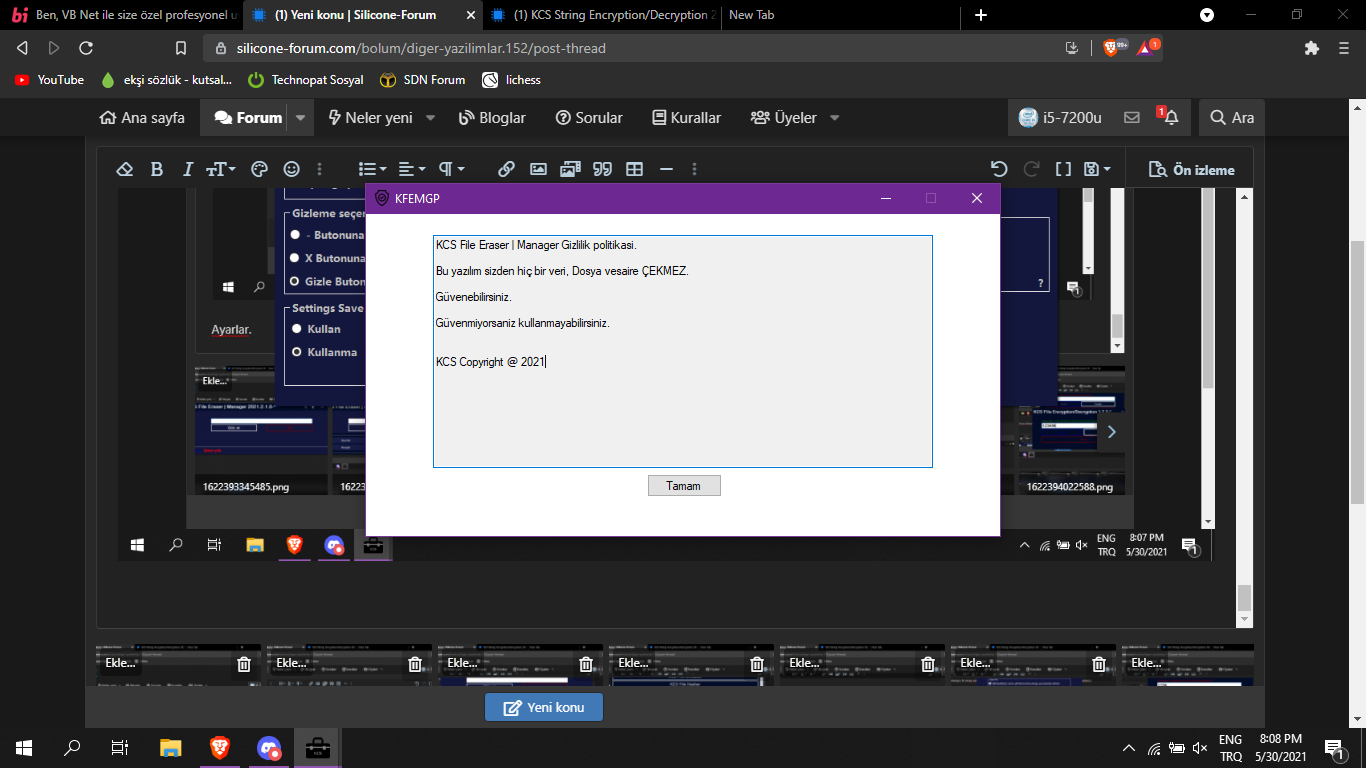Insert a horizontal line

point(666,169)
